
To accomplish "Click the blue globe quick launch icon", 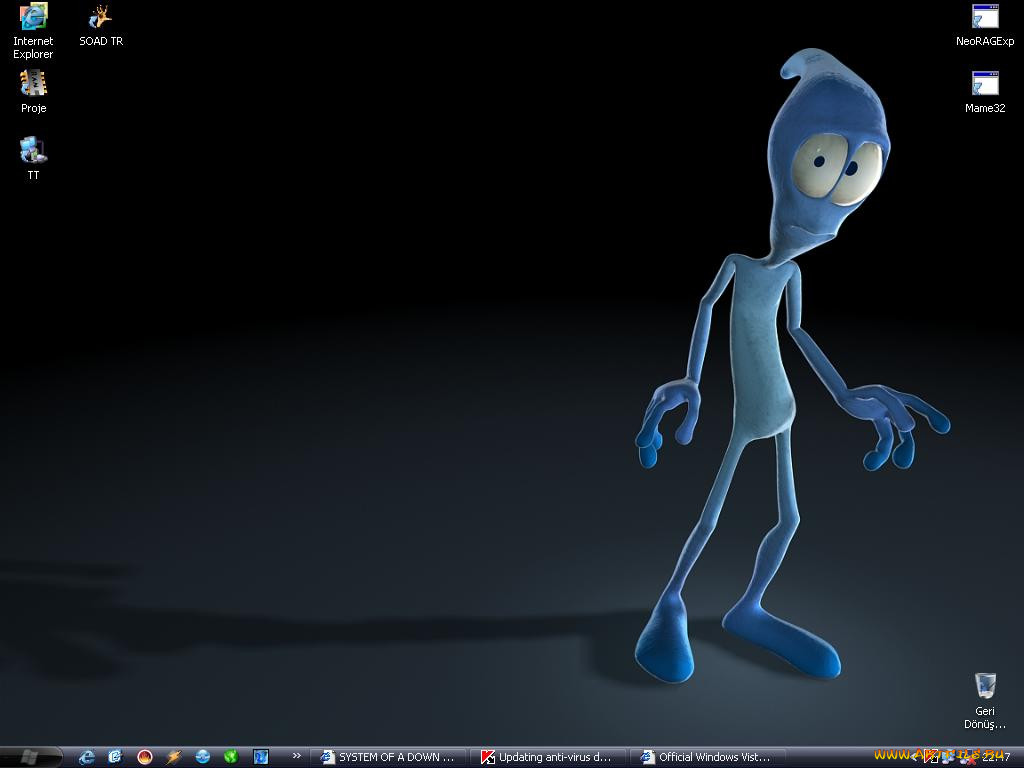I will tap(202, 757).
